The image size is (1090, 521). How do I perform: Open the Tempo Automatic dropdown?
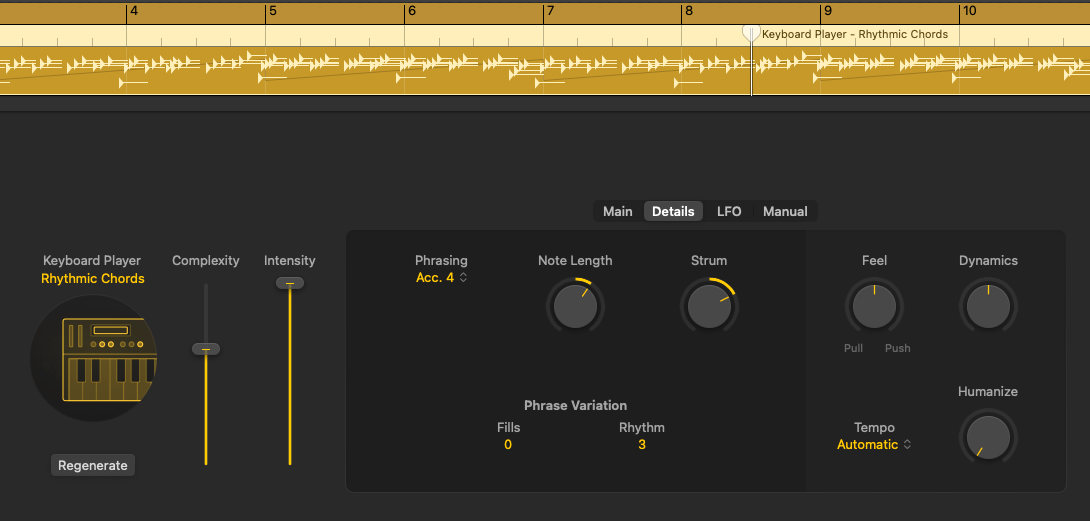[x=874, y=445]
